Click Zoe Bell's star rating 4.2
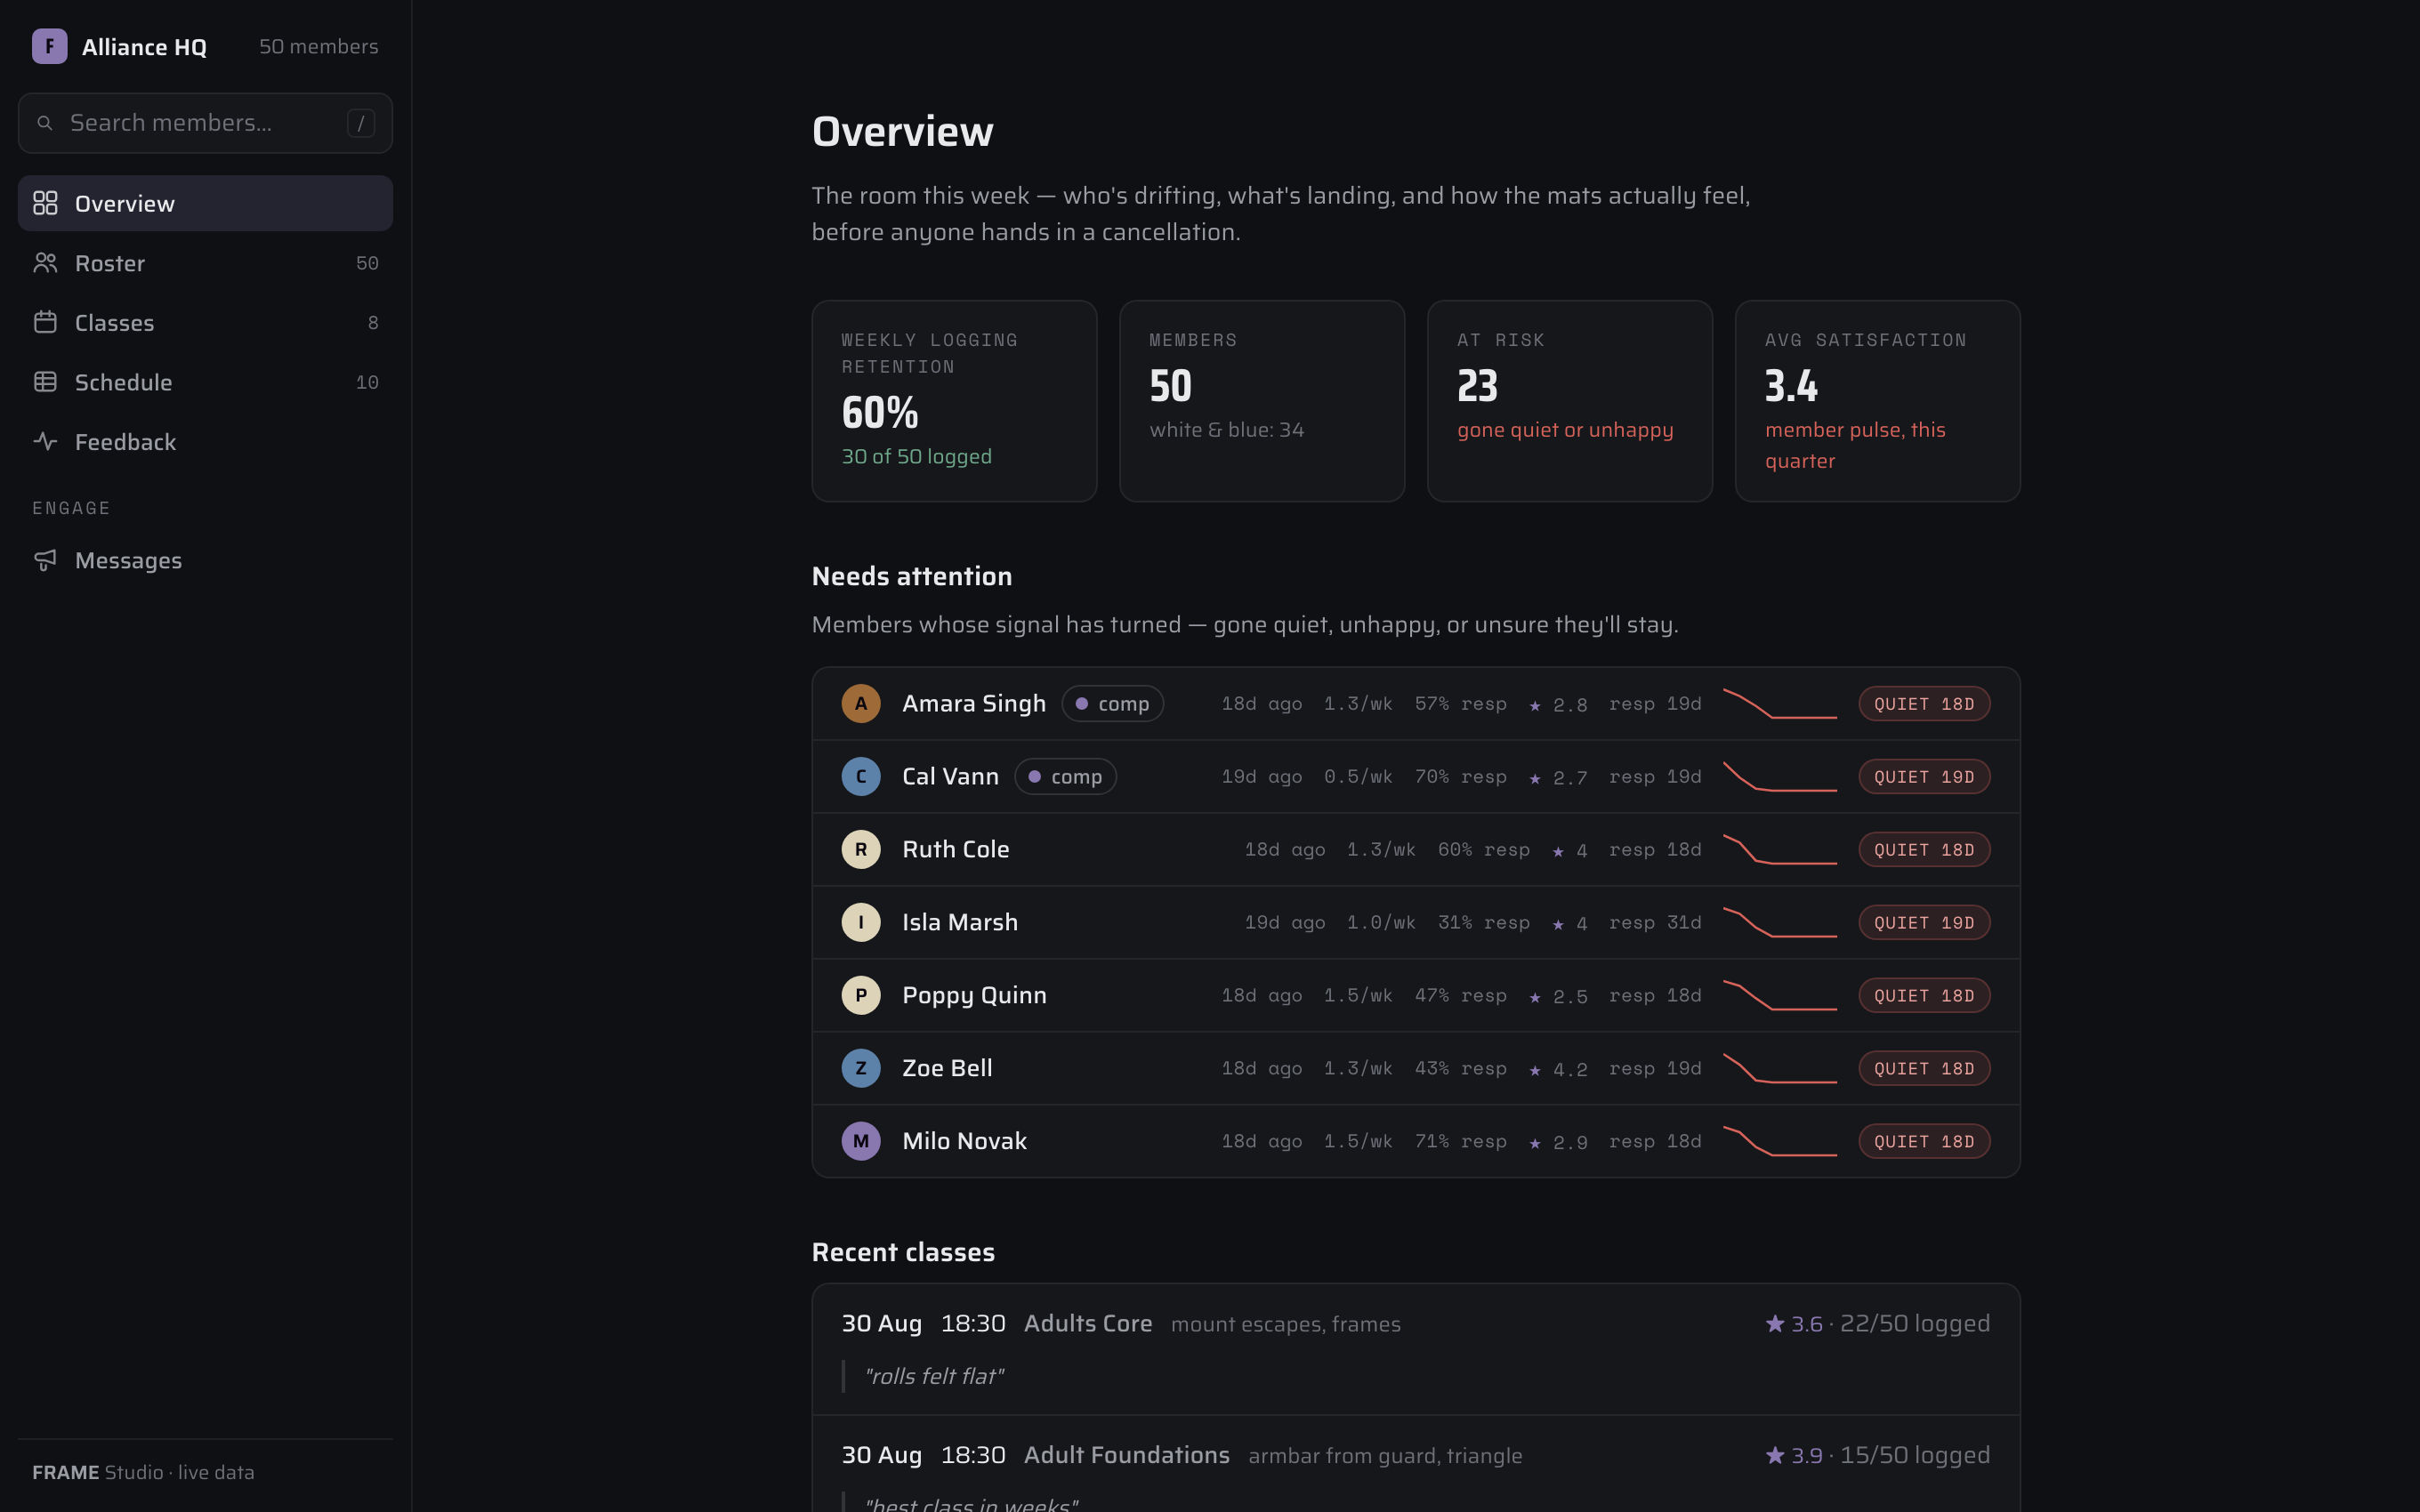 (1558, 1070)
